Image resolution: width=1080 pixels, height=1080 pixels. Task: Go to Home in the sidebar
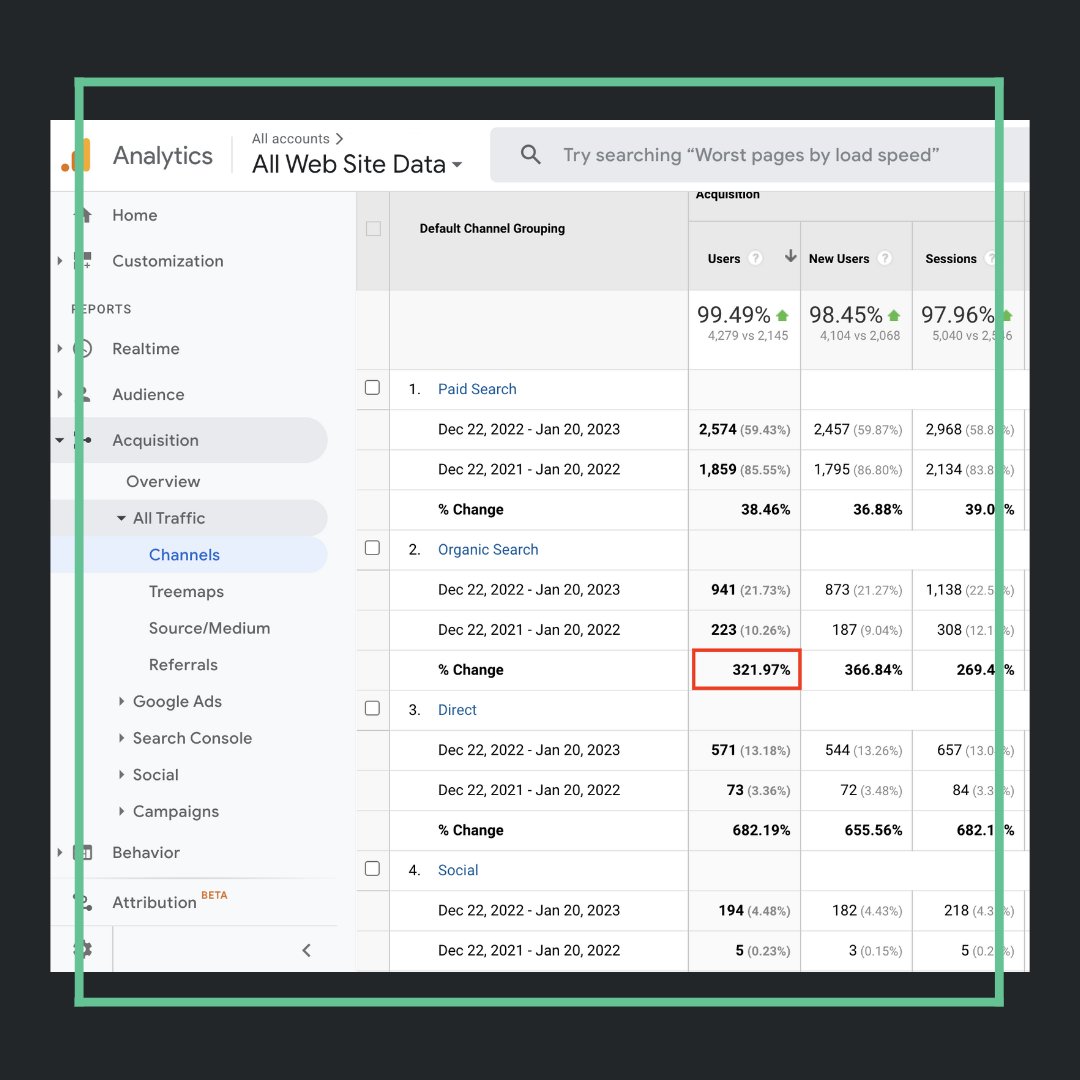[x=134, y=215]
